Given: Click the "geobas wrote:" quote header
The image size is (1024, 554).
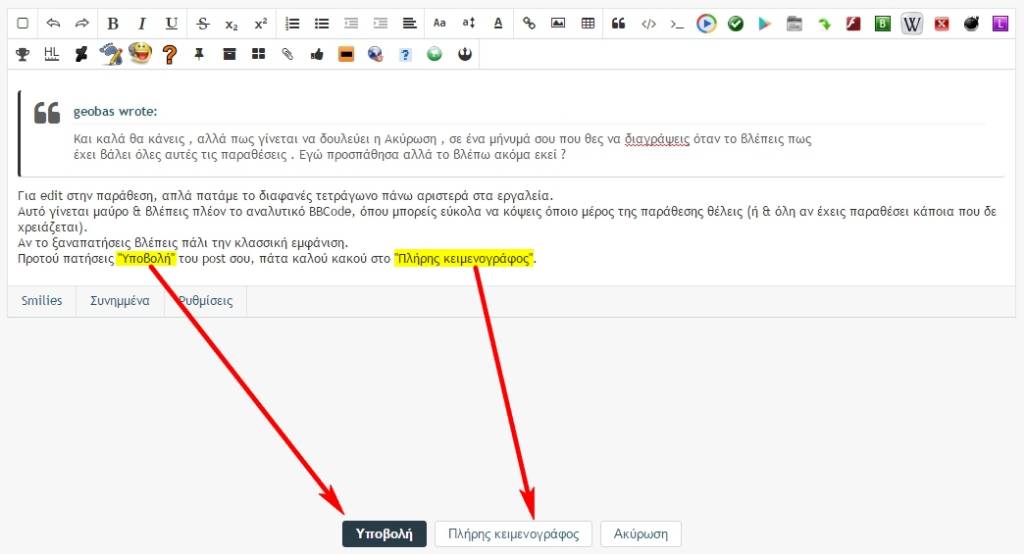Looking at the screenshot, I should [x=115, y=112].
